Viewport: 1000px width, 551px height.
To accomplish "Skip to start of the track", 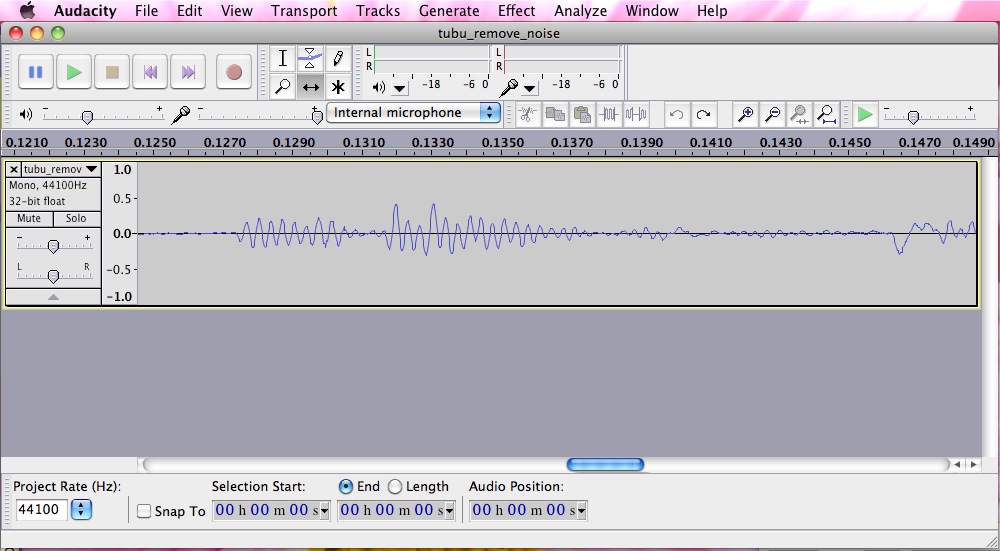I will pos(150,72).
